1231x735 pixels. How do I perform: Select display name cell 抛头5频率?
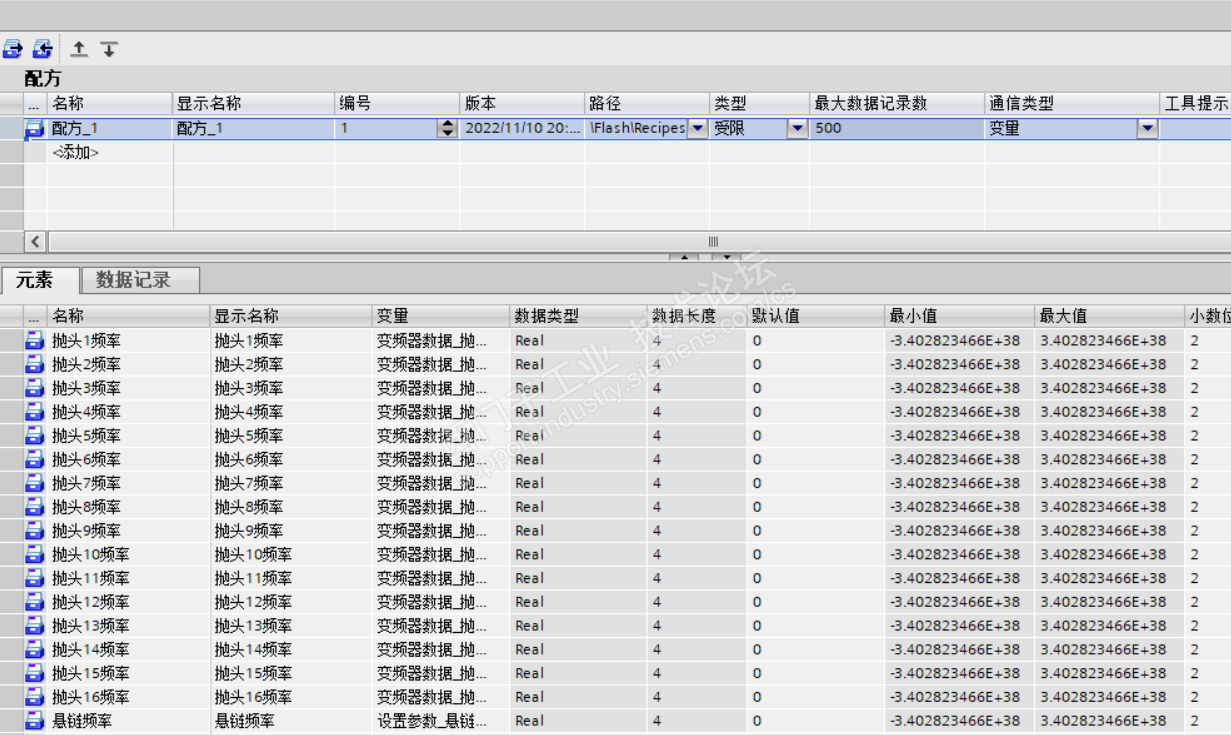coord(291,435)
